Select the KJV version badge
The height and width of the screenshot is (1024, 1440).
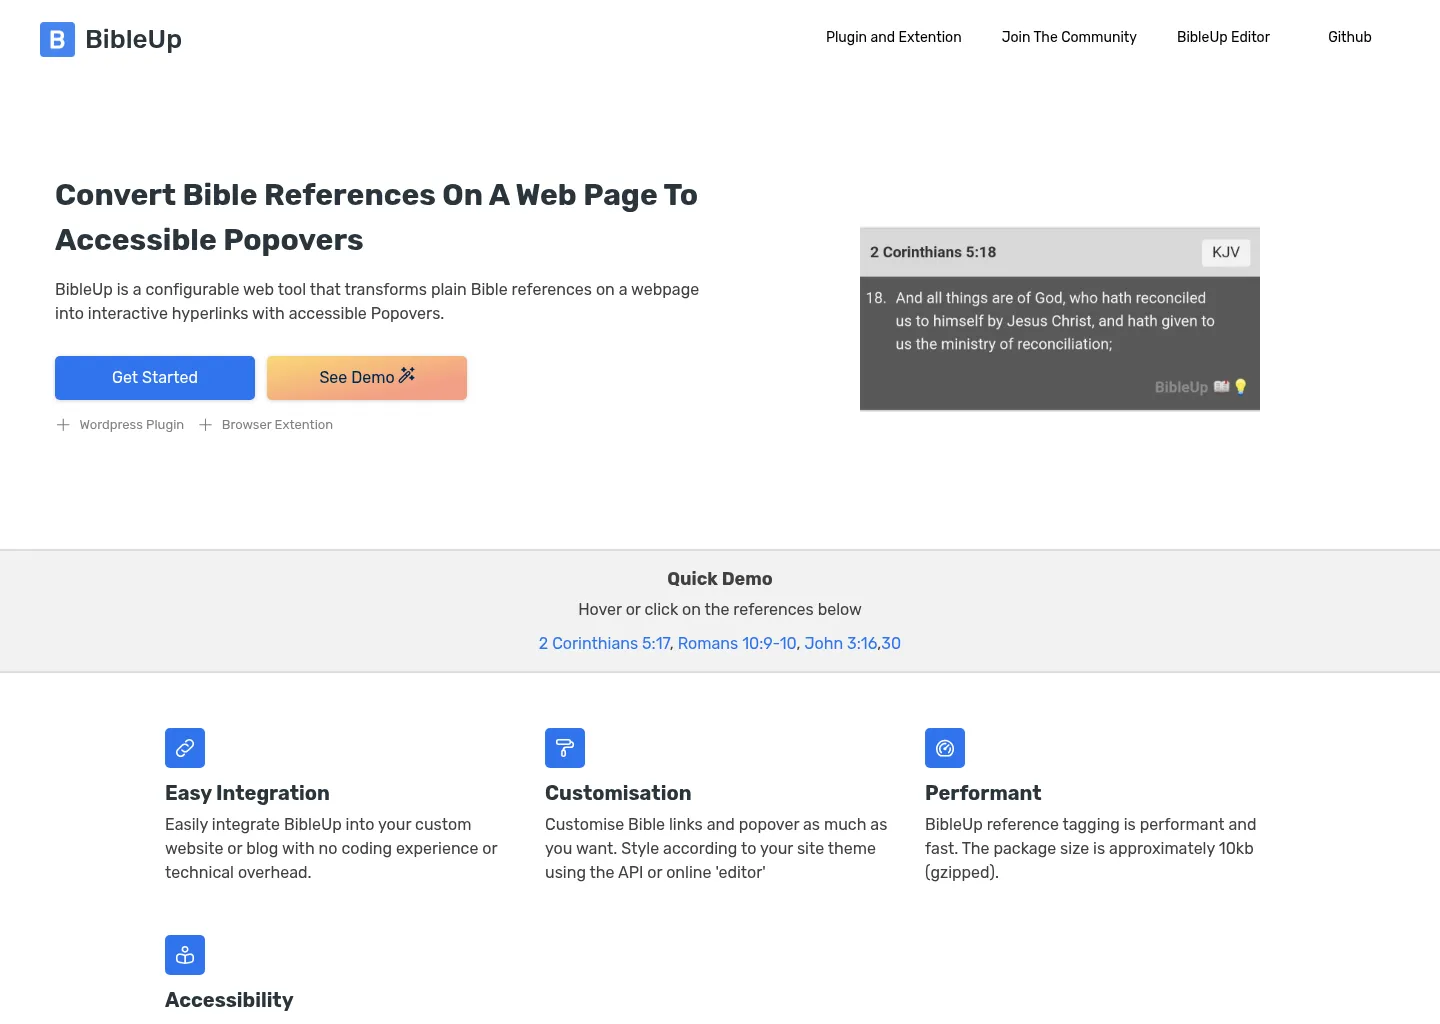[x=1225, y=252]
